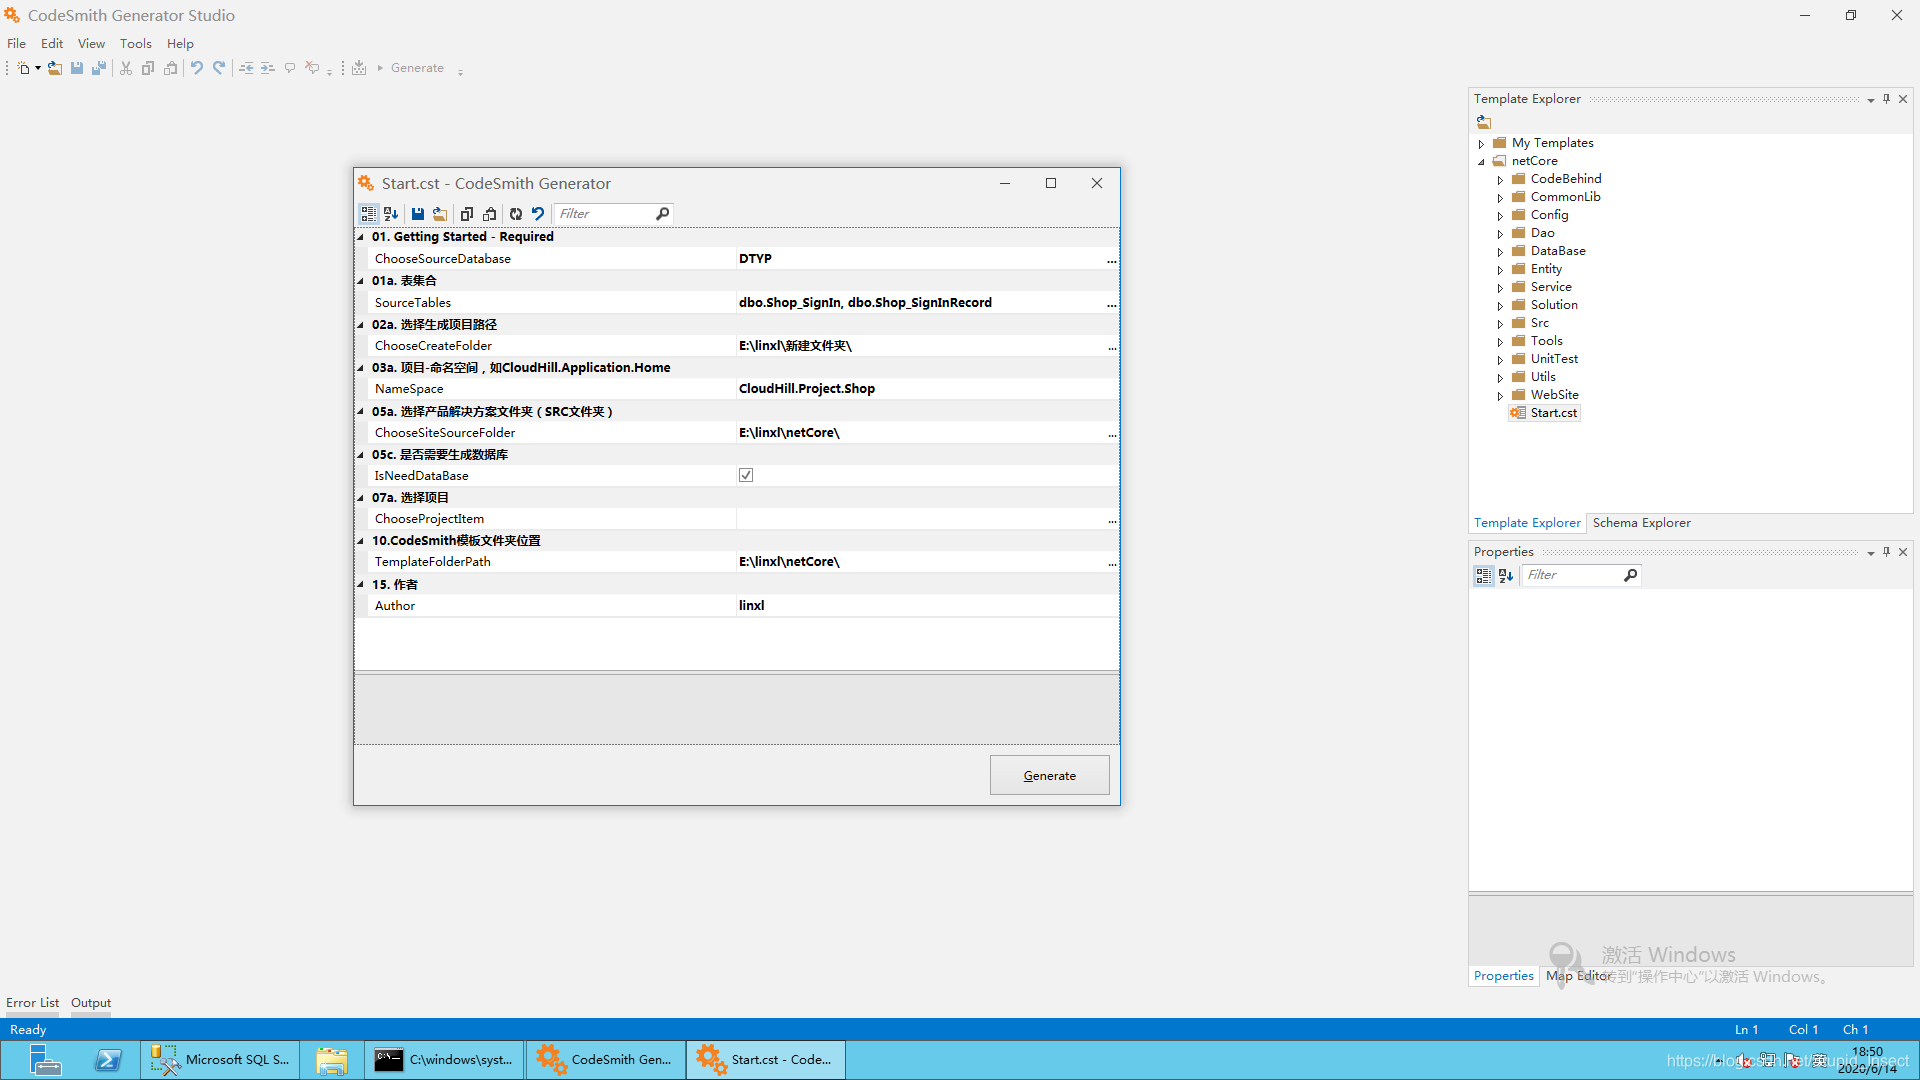Screen dimensions: 1920x1080
Task: Sort properties alphabetically in generator dialog
Action: point(391,214)
